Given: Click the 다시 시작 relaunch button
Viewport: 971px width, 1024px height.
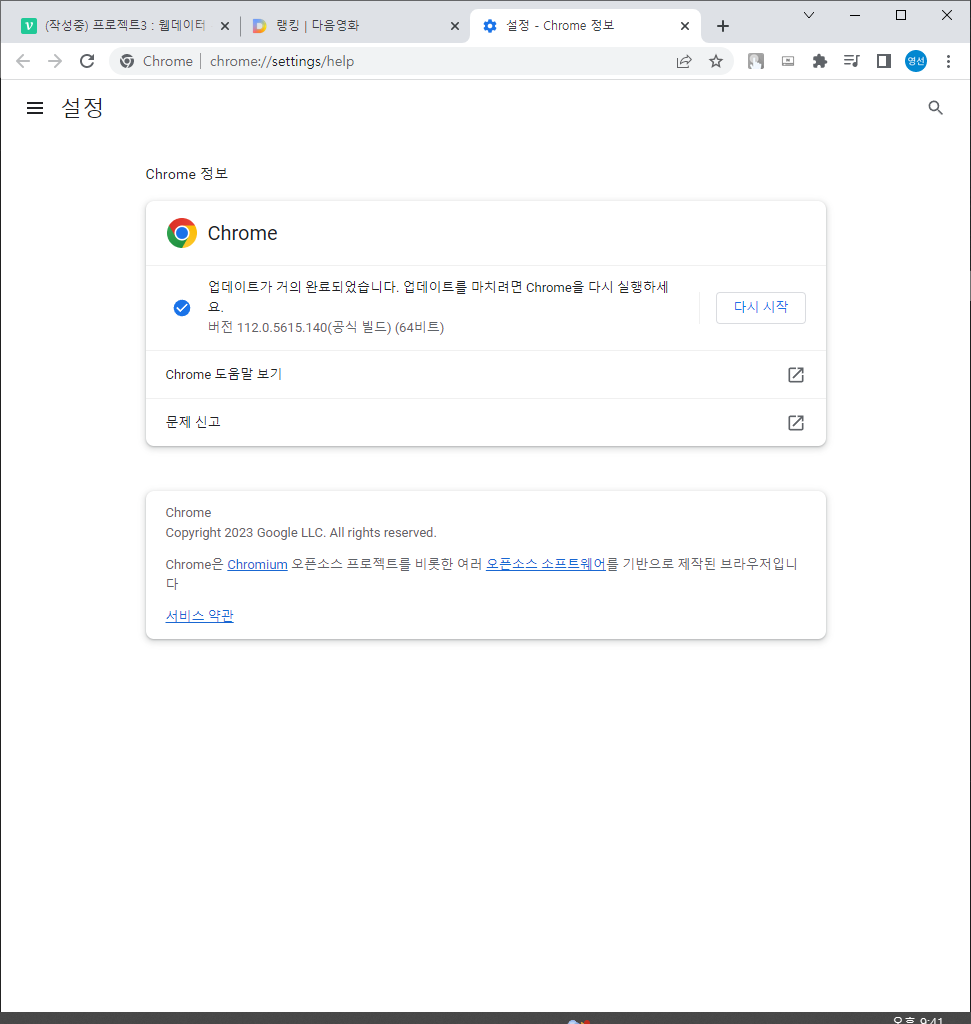Looking at the screenshot, I should (x=761, y=308).
